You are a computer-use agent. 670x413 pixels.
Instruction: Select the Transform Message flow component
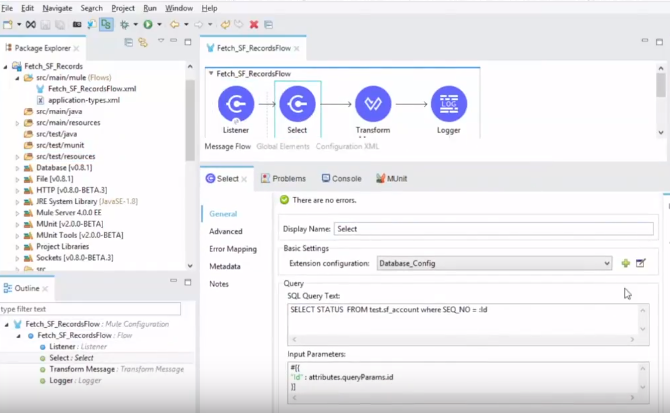[374, 103]
